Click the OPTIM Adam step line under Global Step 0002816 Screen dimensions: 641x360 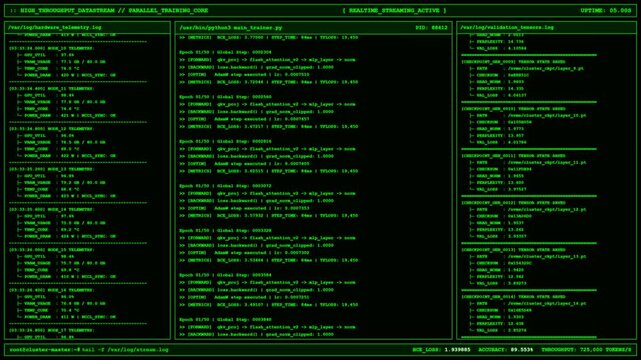pos(244,164)
